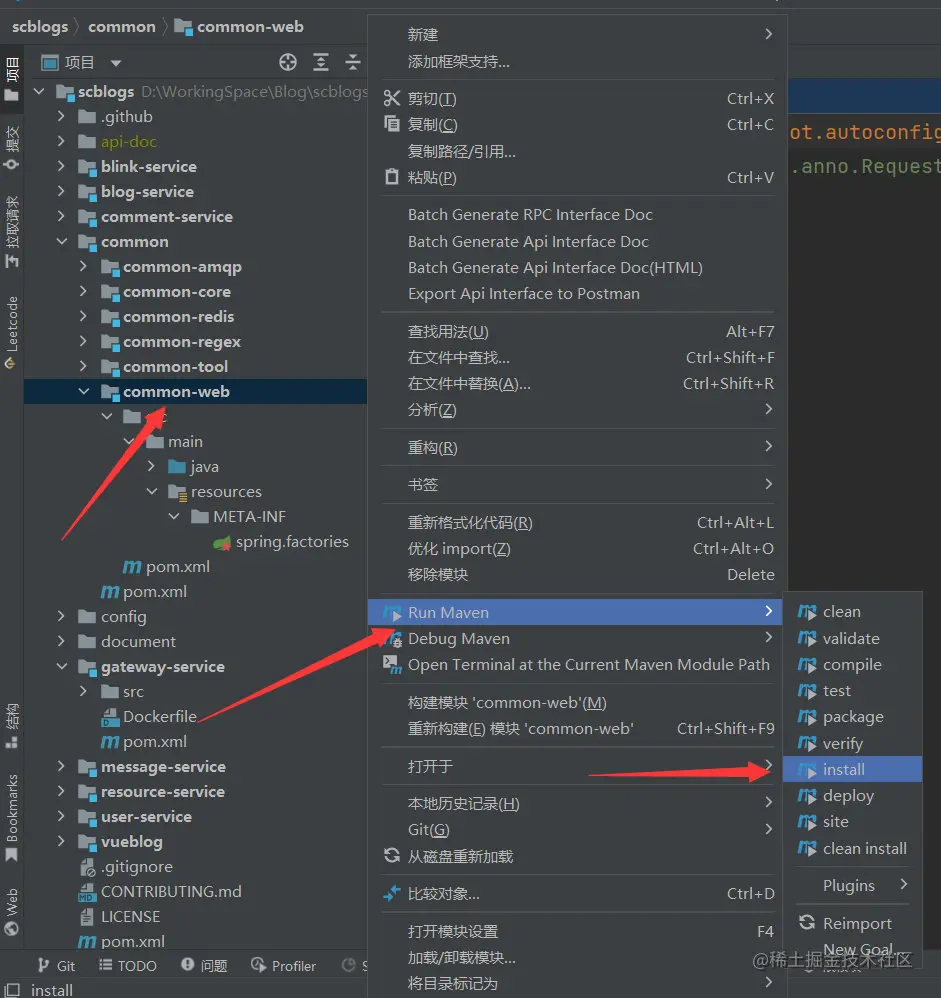
Task: Choose install Maven goal
Action: 853,770
